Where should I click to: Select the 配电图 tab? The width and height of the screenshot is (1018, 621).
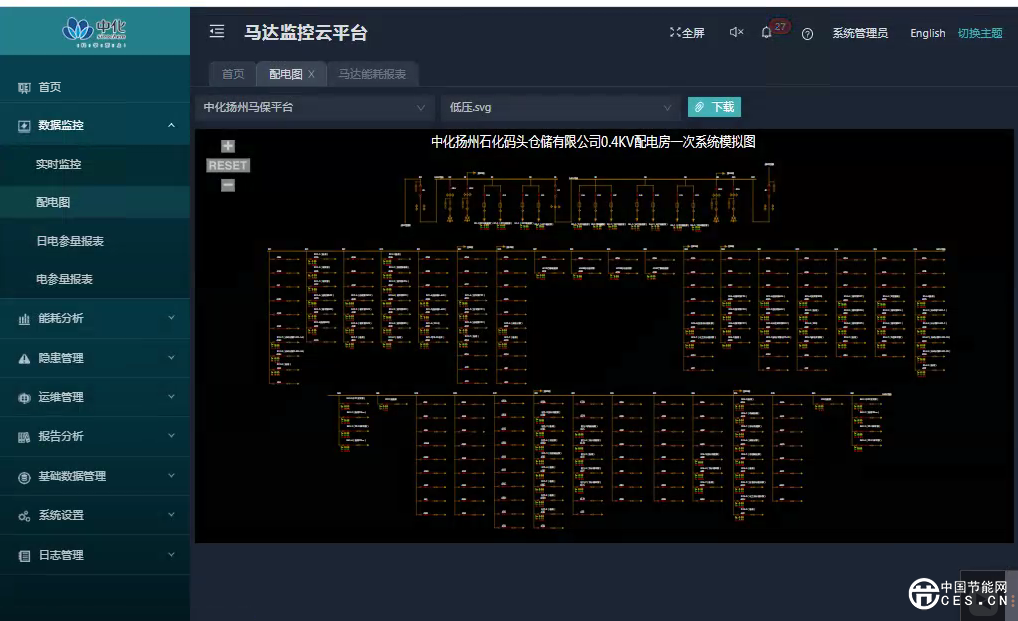point(286,74)
